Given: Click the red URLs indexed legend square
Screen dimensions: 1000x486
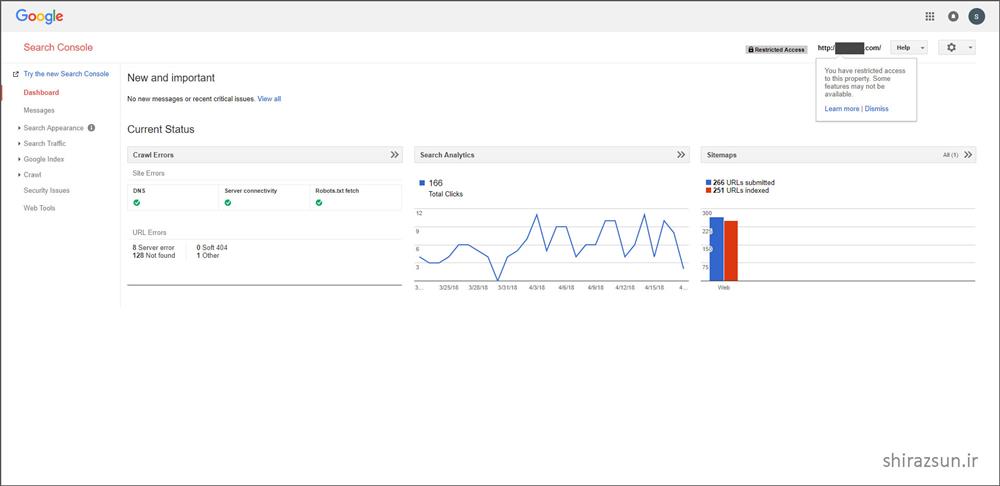Looking at the screenshot, I should [x=709, y=190].
